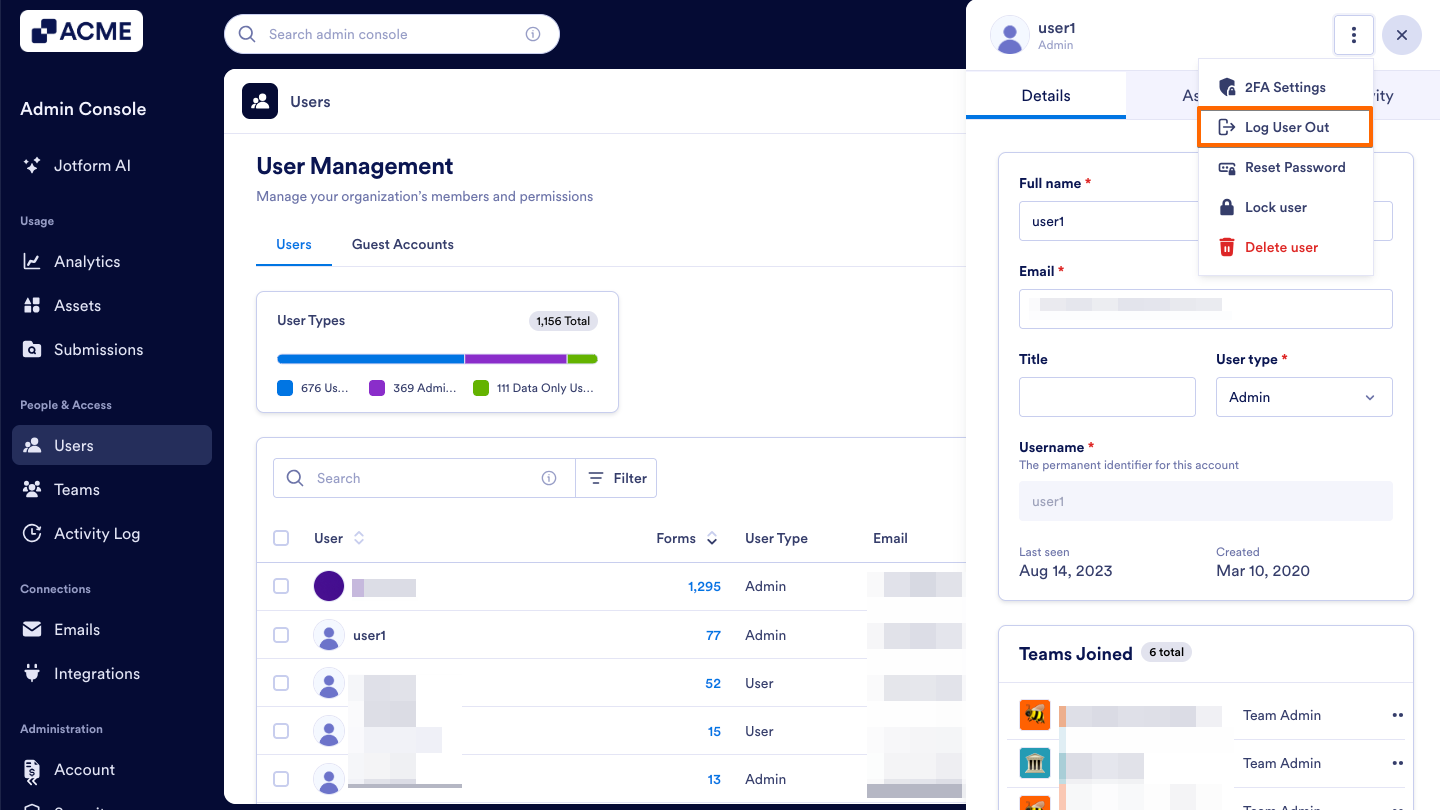Switch to the Guest Accounts tab
The width and height of the screenshot is (1440, 810).
(402, 244)
